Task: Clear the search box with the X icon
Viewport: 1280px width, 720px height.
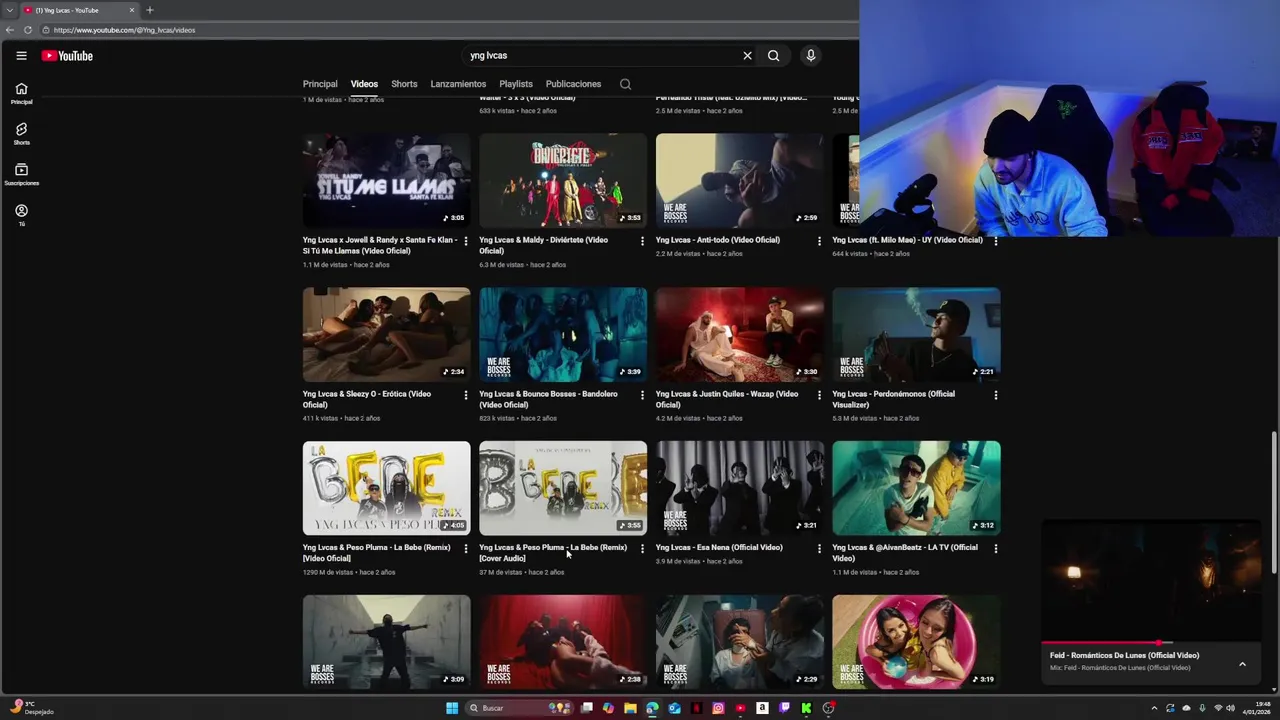Action: click(x=747, y=56)
